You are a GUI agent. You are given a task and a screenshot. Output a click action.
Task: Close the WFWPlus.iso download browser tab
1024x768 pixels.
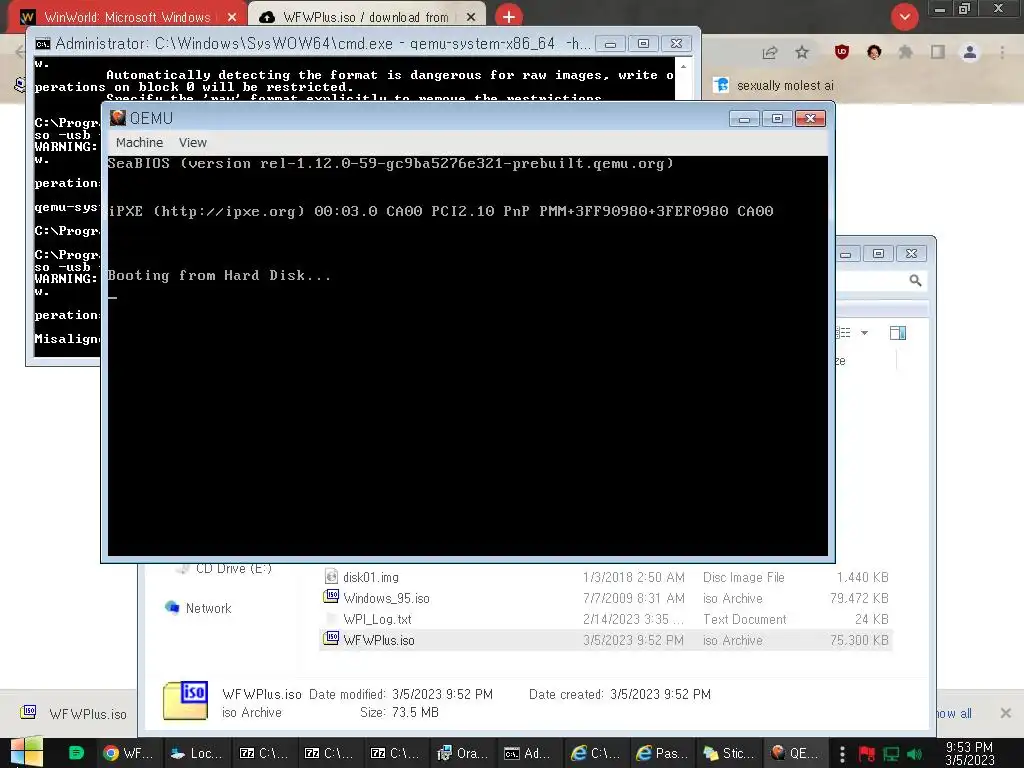pos(471,17)
